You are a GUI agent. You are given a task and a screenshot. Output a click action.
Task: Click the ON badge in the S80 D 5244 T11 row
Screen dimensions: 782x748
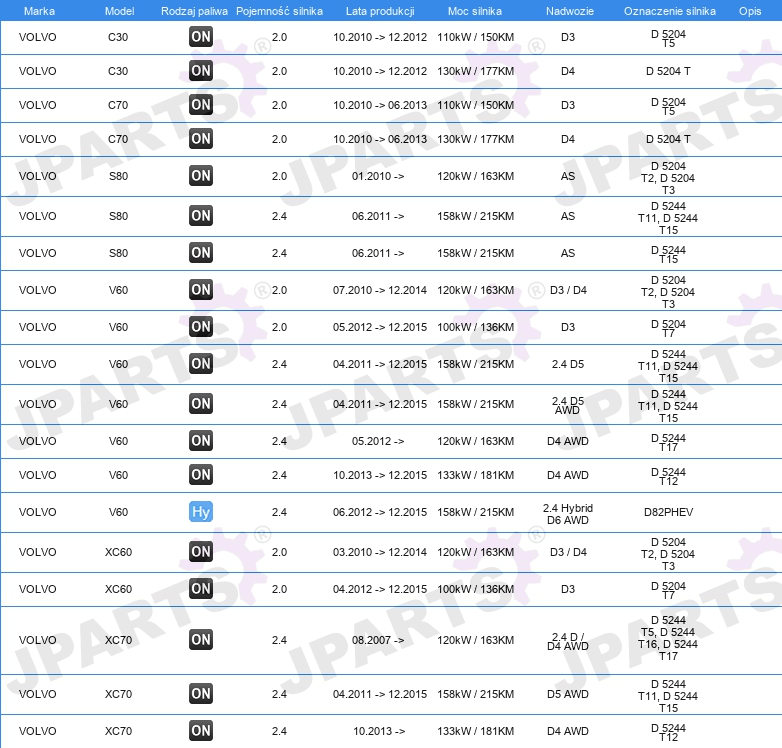click(201, 215)
